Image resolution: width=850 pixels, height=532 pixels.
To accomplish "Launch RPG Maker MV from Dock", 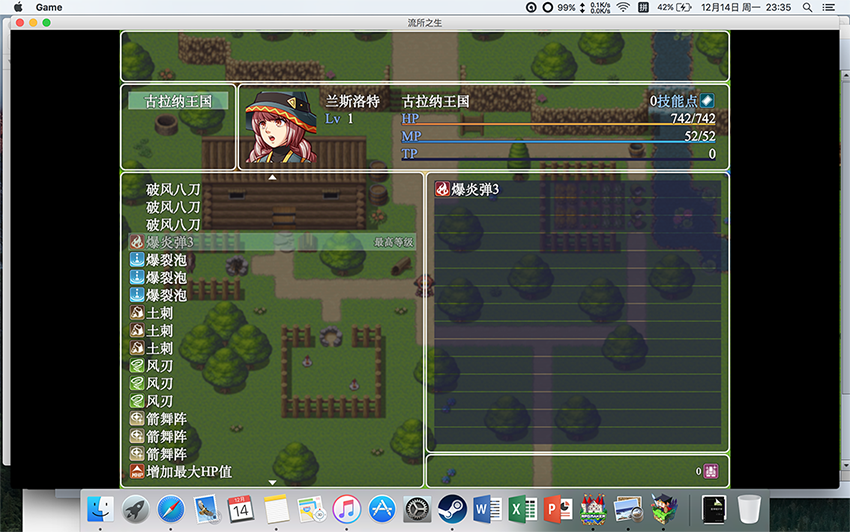I will [x=593, y=509].
